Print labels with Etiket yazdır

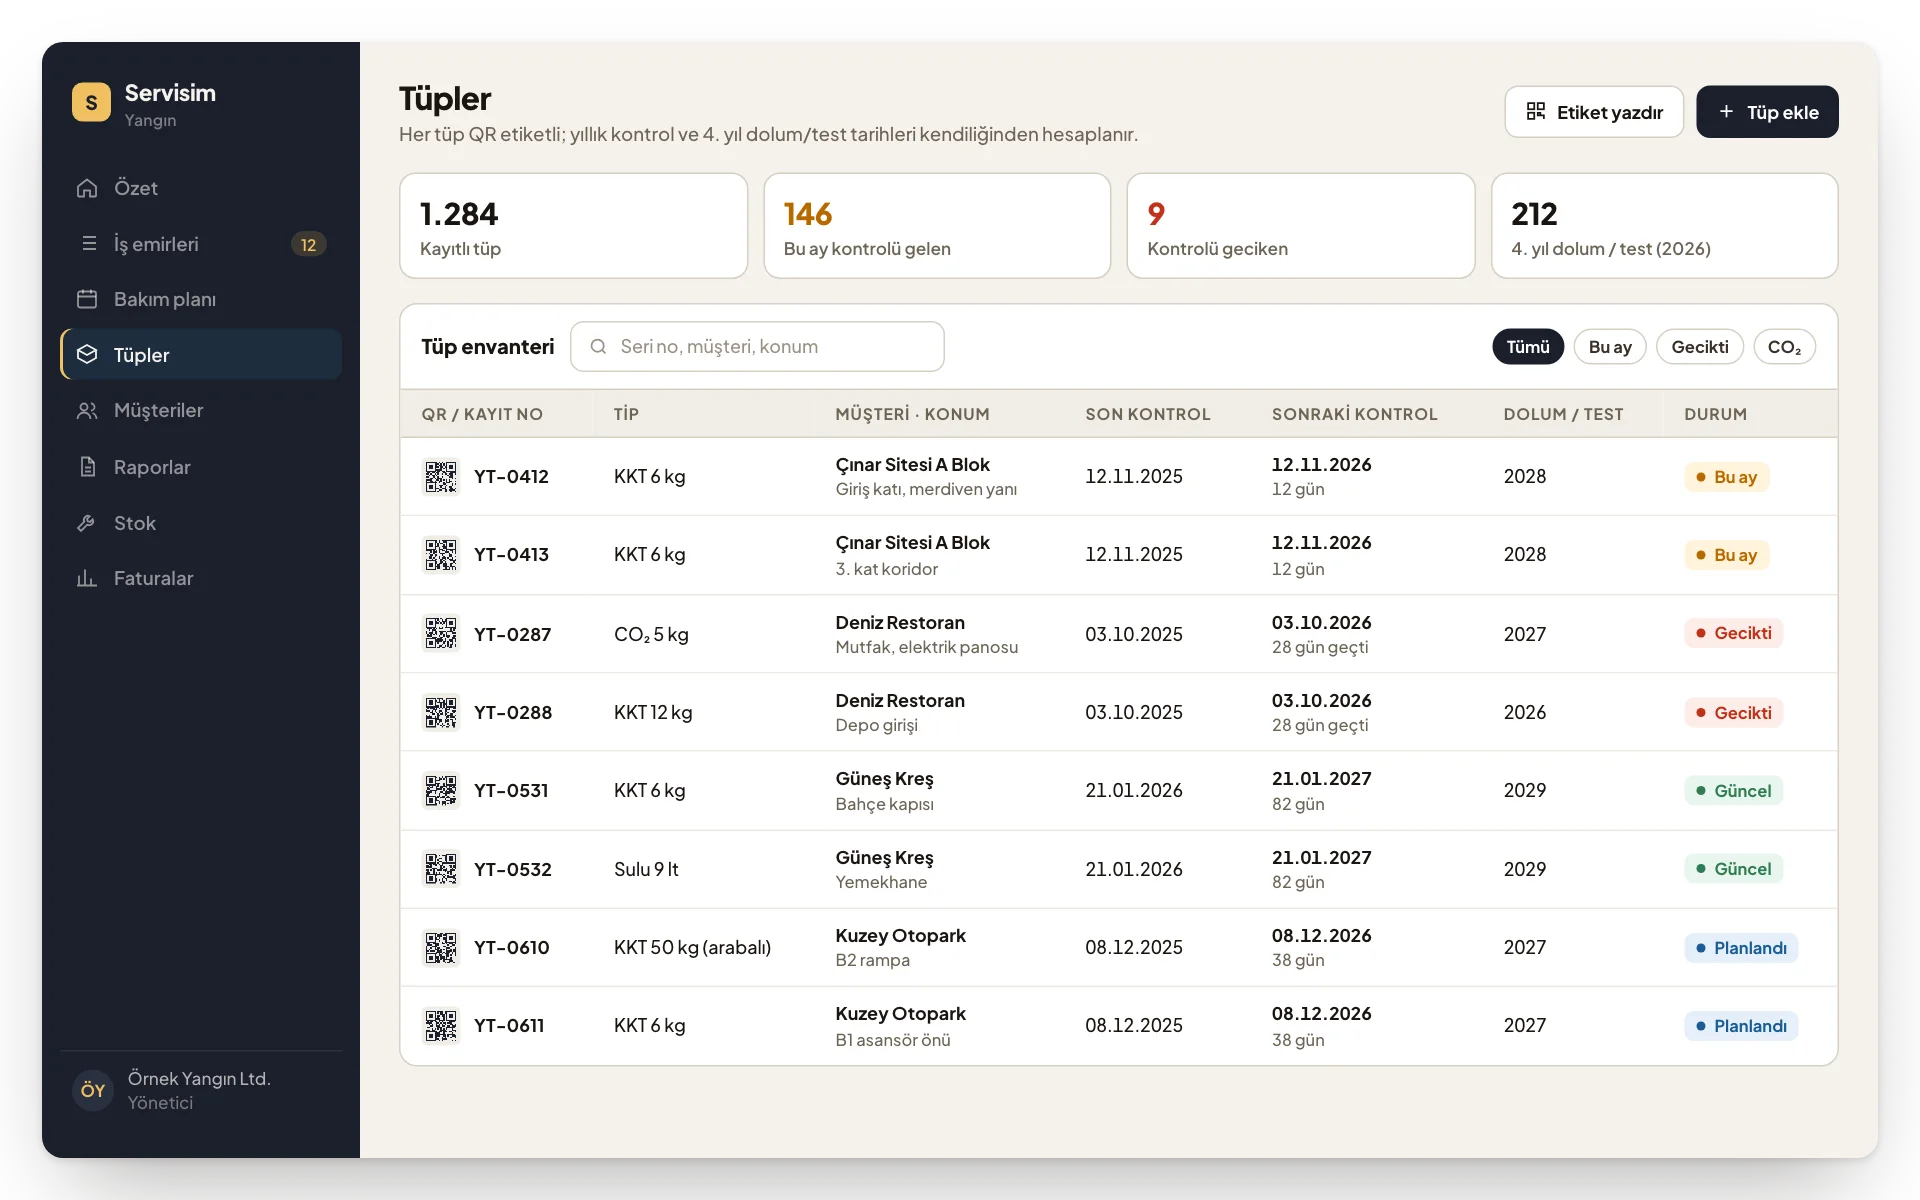pos(1594,112)
